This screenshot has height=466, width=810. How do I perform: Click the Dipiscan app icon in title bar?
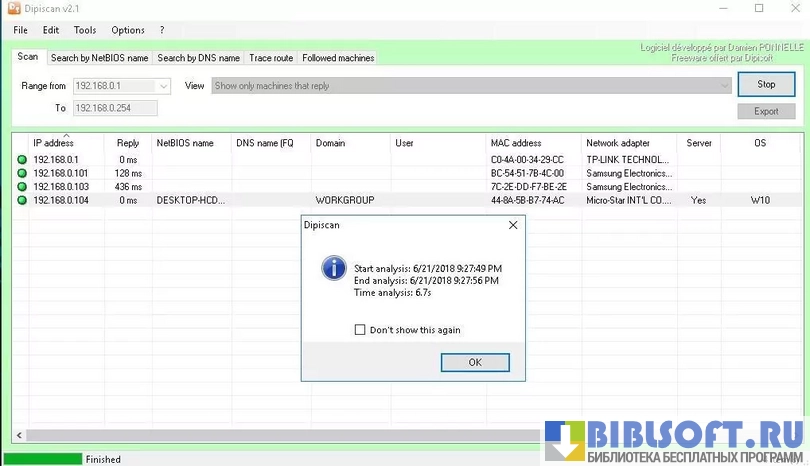pos(14,8)
